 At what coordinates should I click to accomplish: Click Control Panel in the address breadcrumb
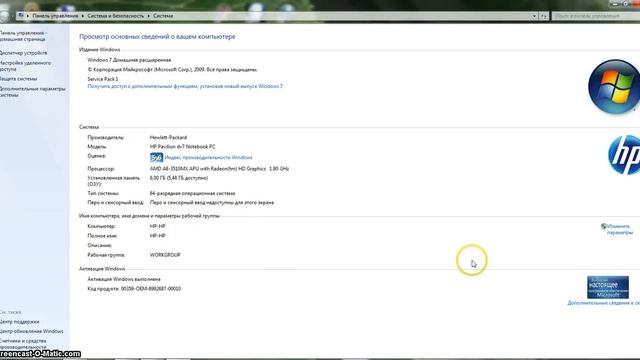55,16
